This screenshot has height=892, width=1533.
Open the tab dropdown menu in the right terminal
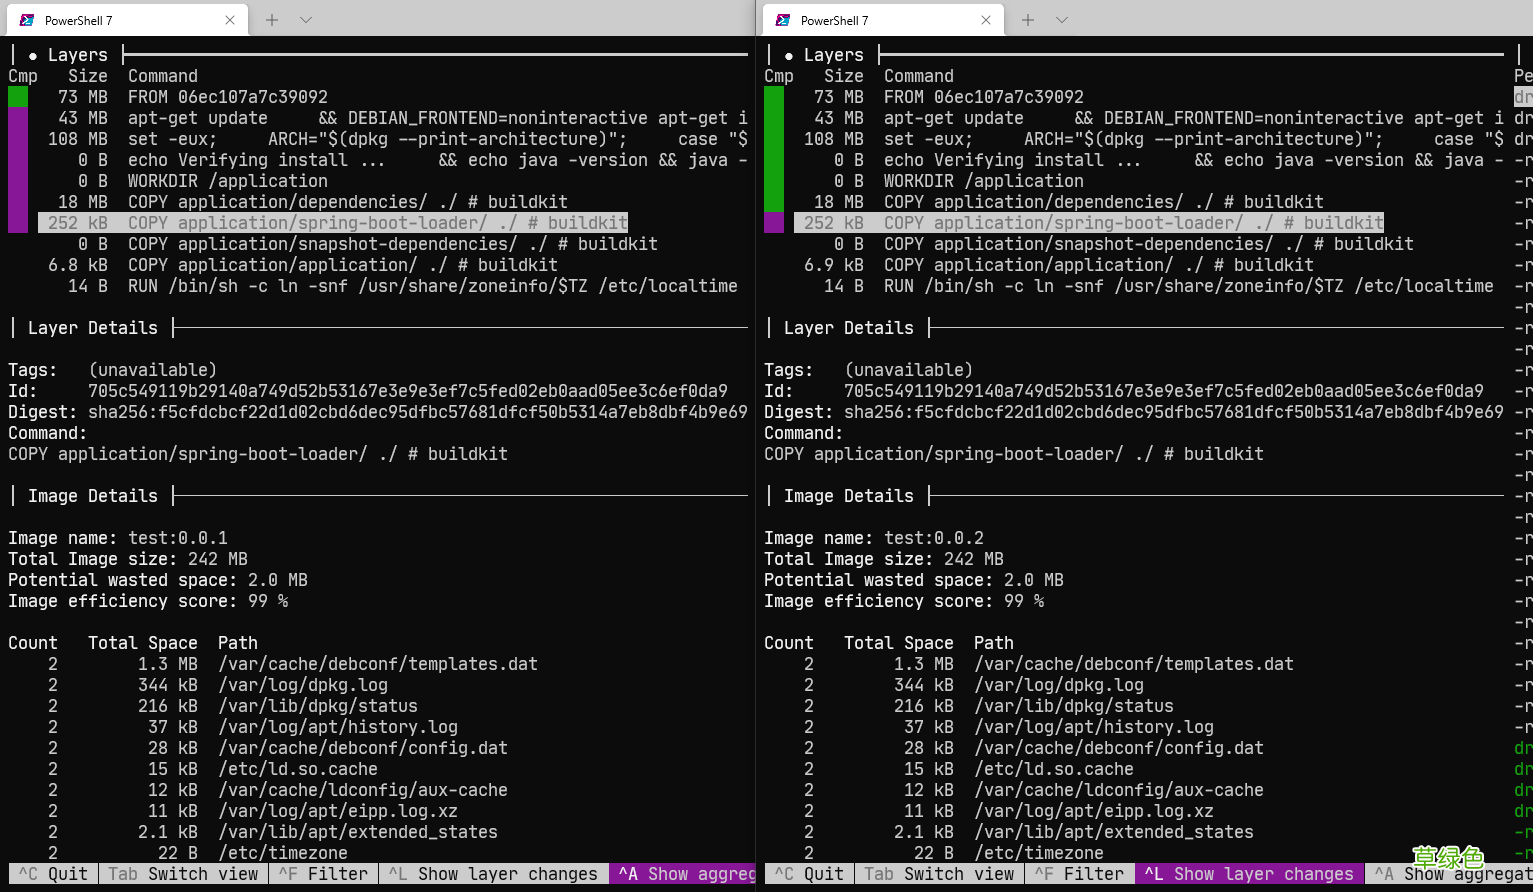pyautogui.click(x=1061, y=19)
